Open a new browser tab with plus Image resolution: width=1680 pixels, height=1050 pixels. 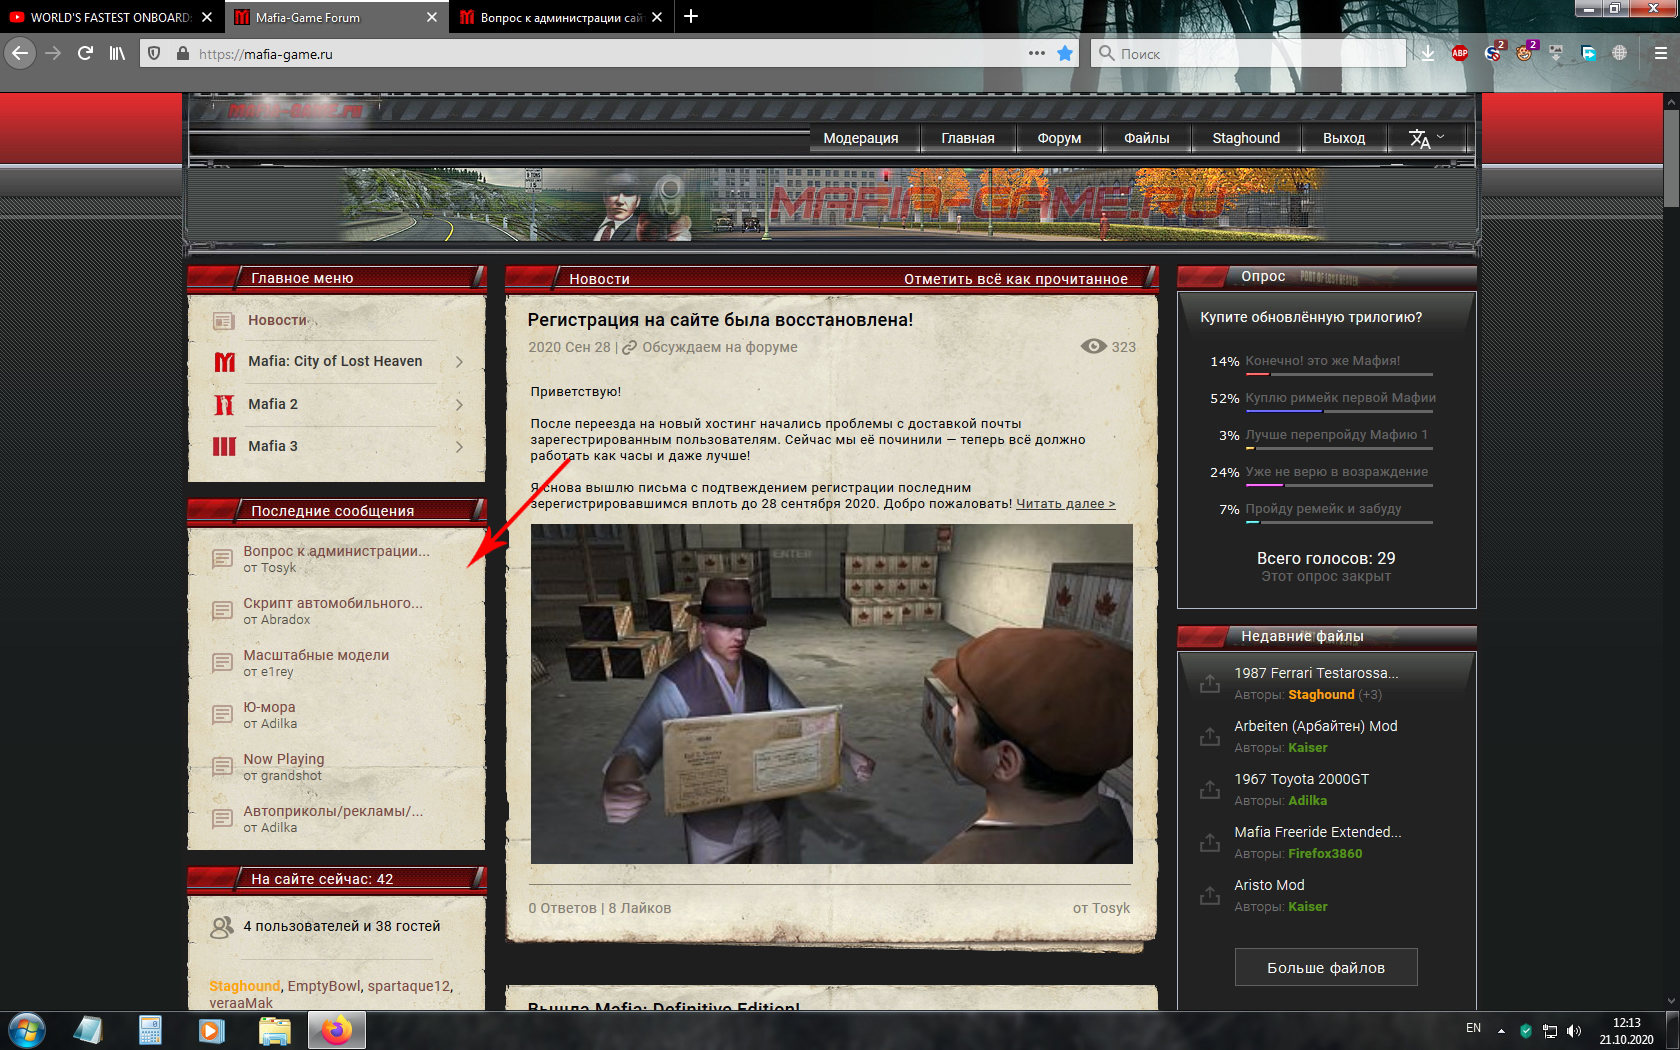(691, 16)
